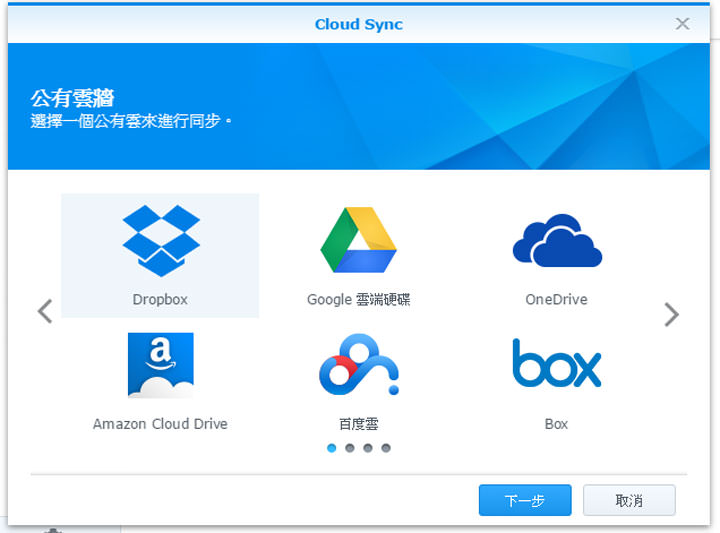Jump to fourth page pagination dot

(386, 448)
